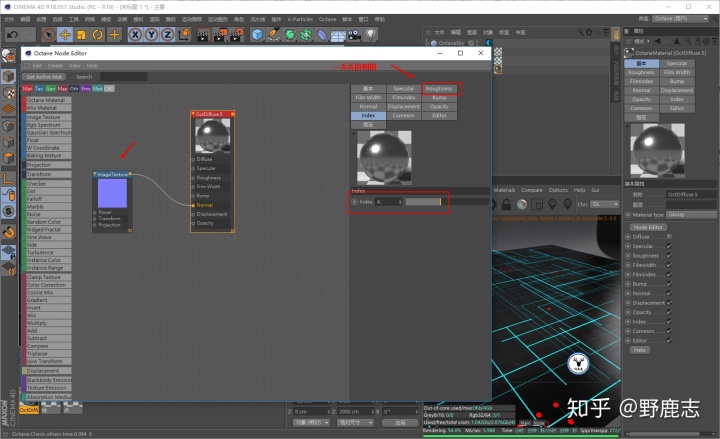Image resolution: width=720 pixels, height=439 pixels.
Task: Select Color Correction in node list
Action: coord(48,285)
